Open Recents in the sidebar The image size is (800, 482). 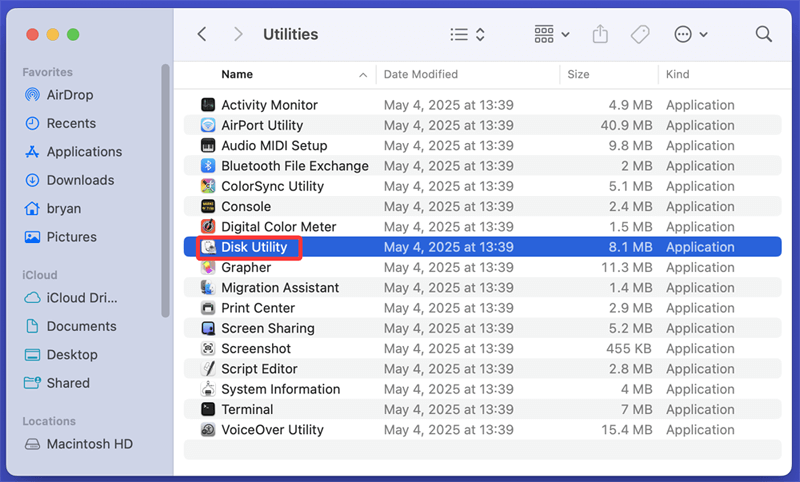click(x=60, y=123)
